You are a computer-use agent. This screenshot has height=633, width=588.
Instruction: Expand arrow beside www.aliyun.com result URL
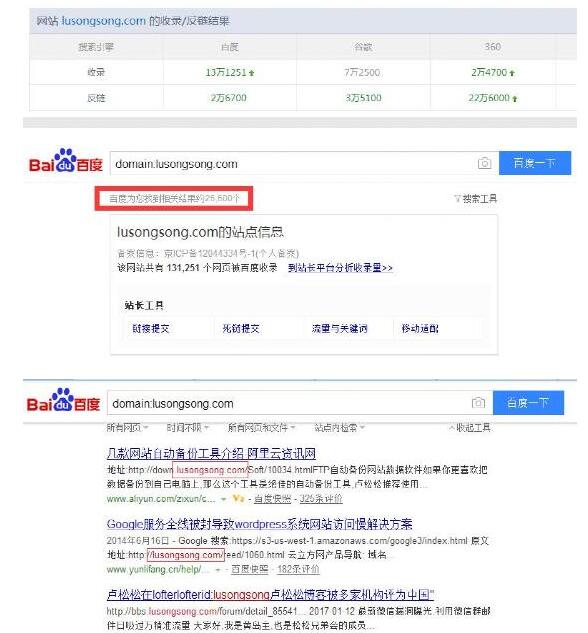223,499
